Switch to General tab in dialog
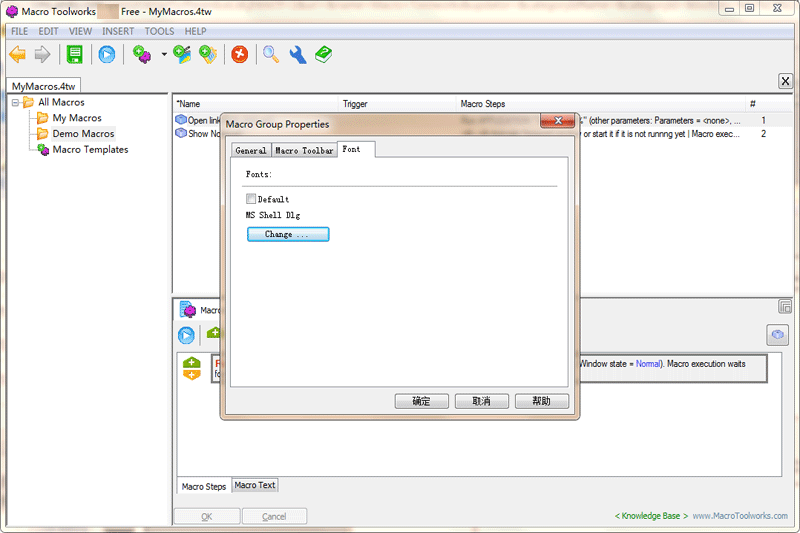This screenshot has width=800, height=533. pyautogui.click(x=251, y=150)
